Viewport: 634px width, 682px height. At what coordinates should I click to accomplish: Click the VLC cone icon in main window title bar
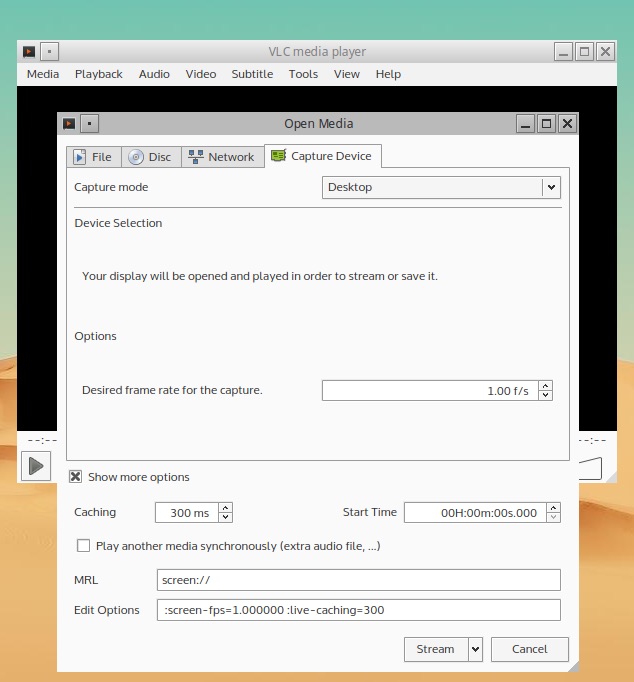30,51
